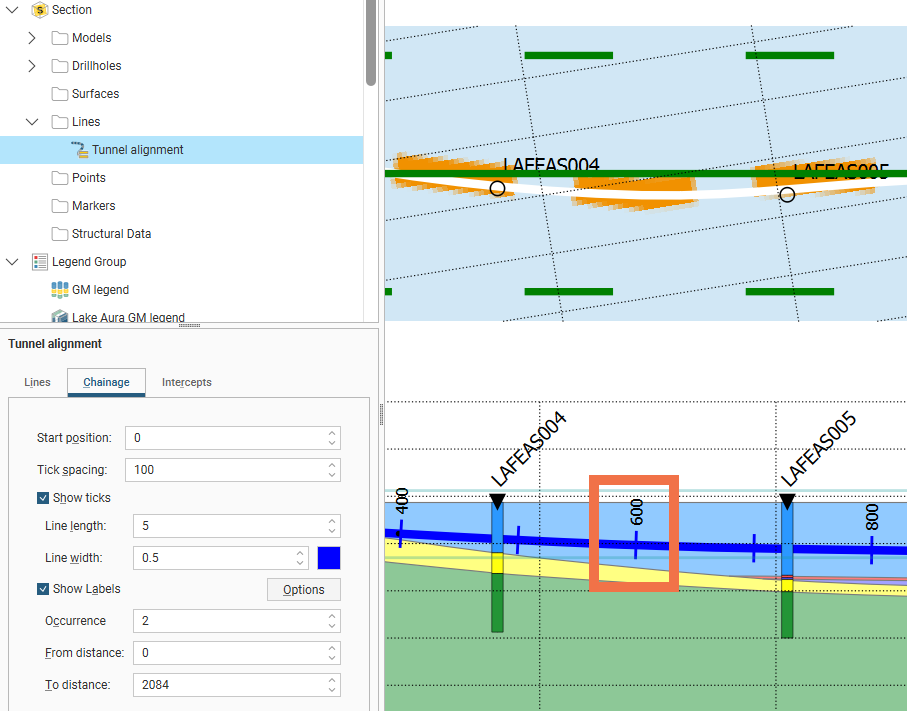Uncheck the Show ticks checkbox

click(x=43, y=498)
